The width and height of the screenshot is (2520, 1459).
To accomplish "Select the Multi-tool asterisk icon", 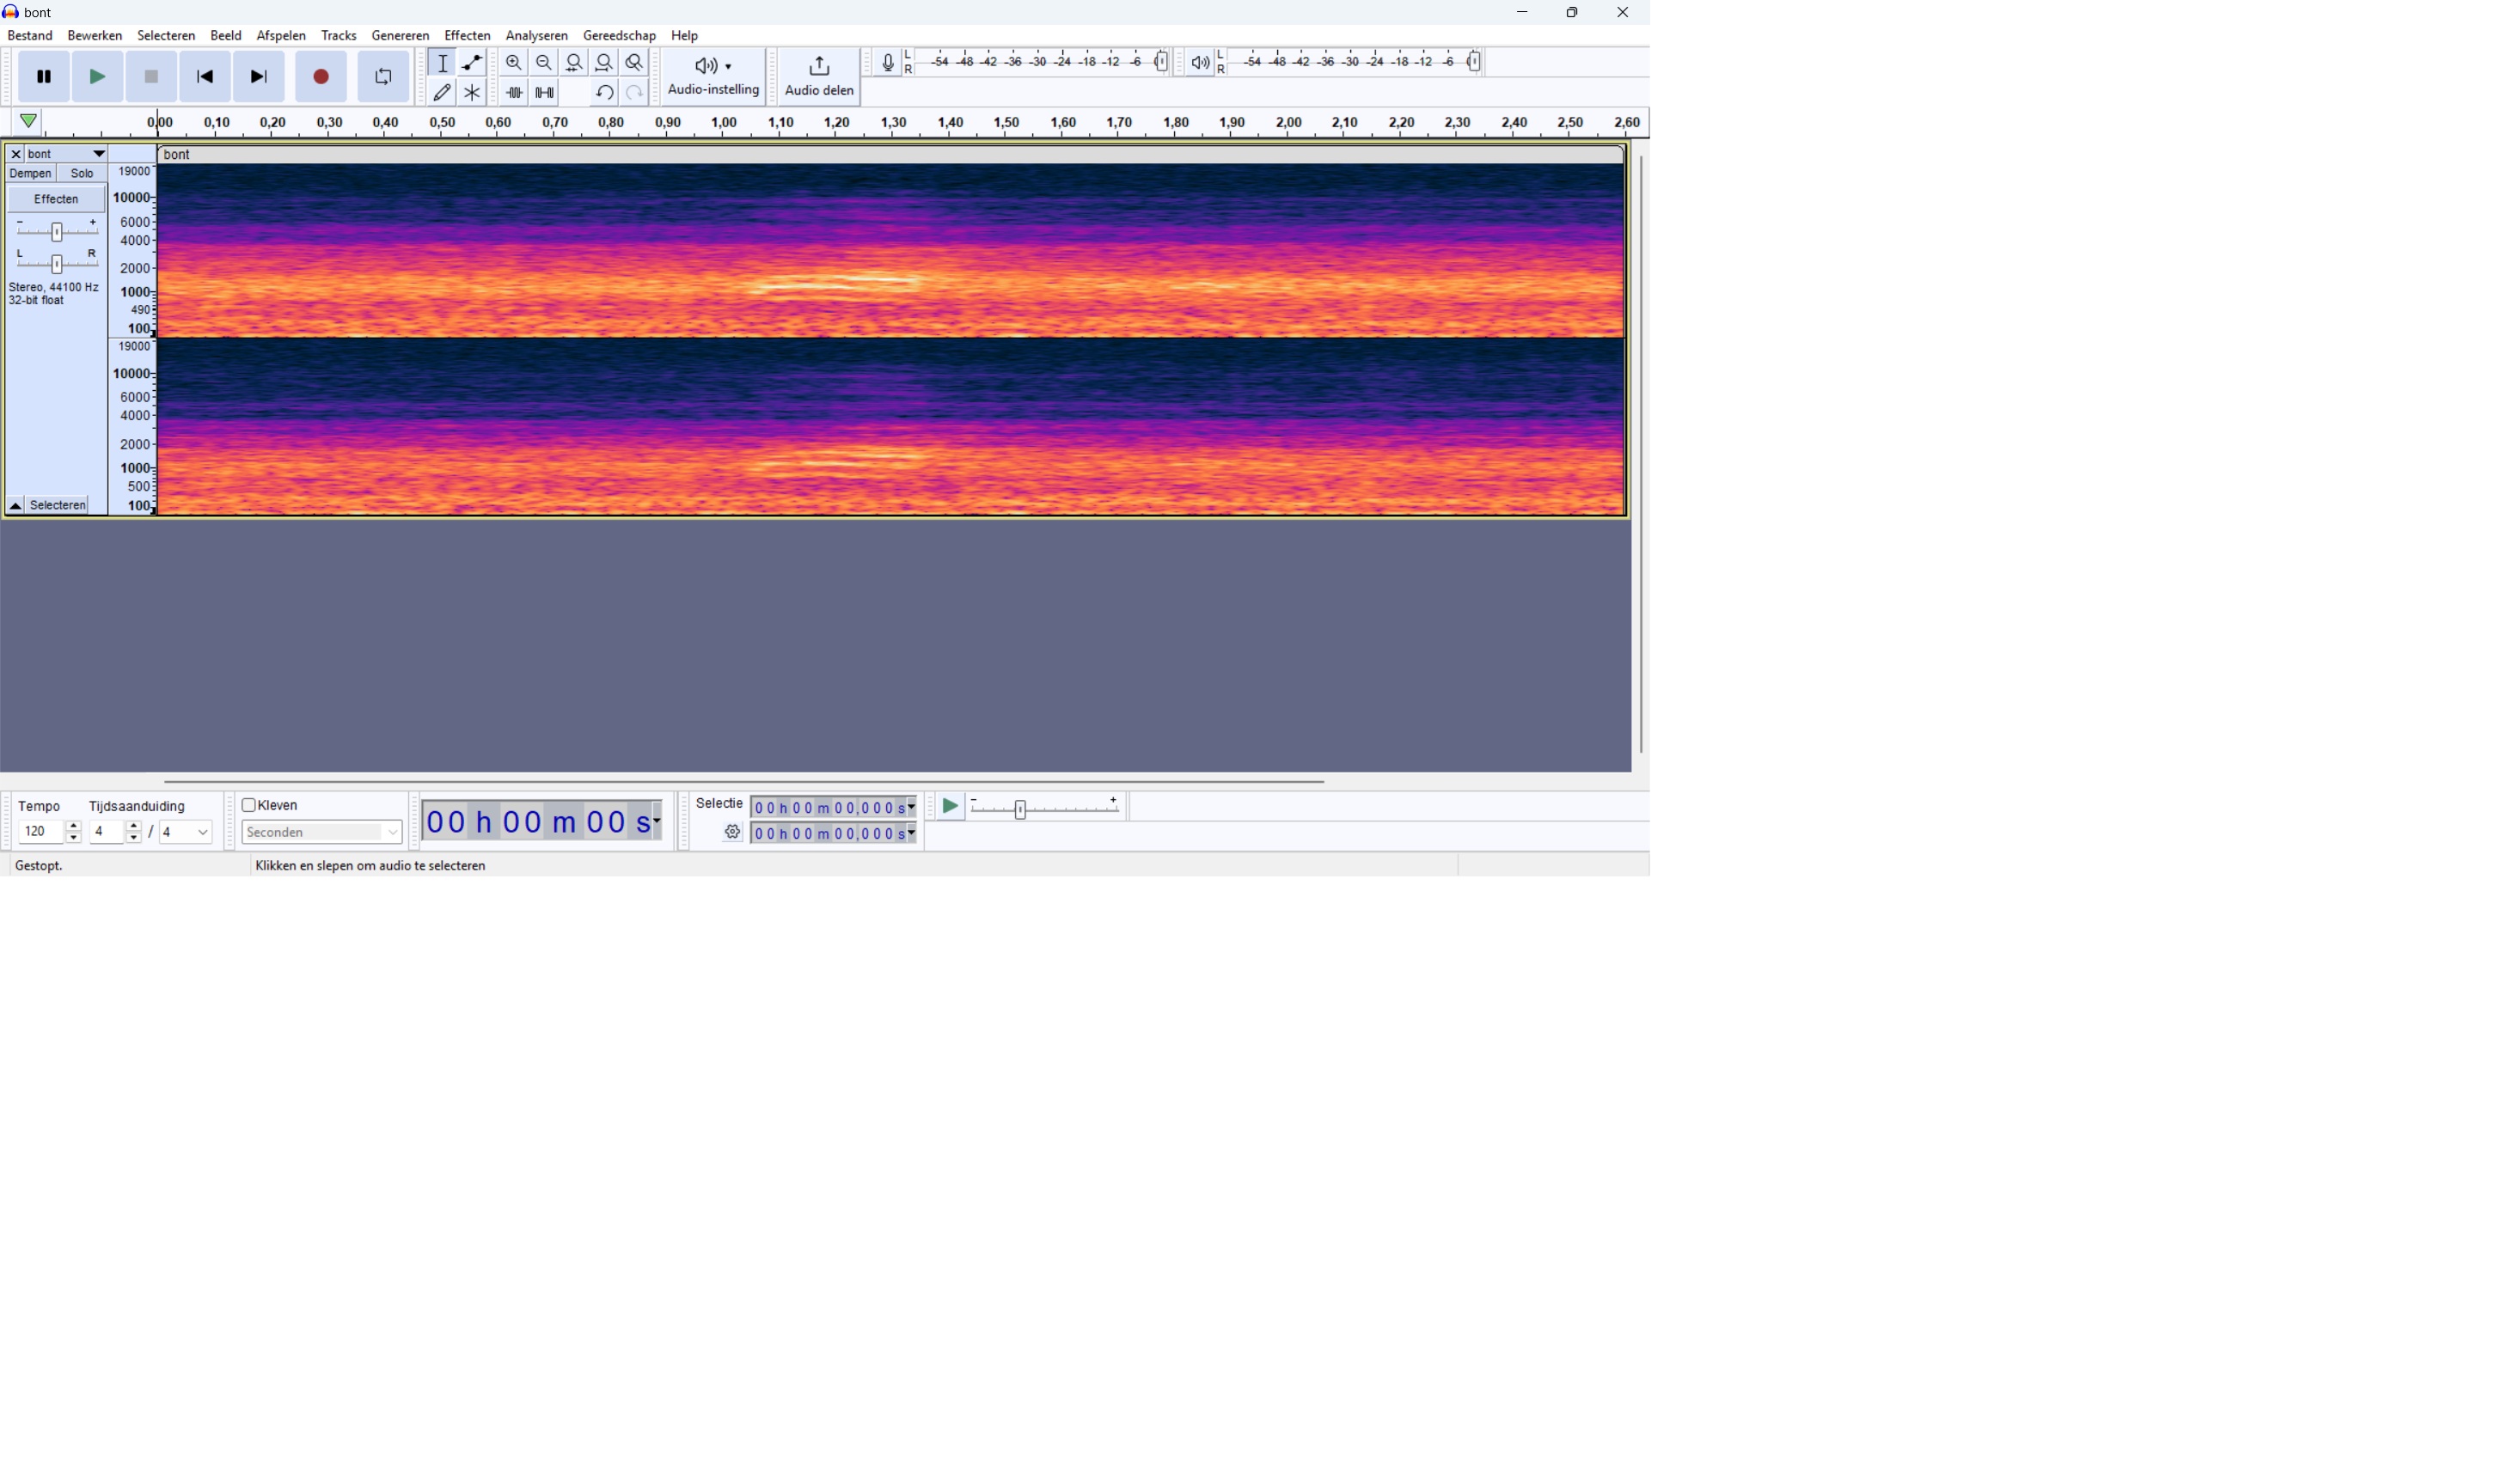I will click(472, 93).
